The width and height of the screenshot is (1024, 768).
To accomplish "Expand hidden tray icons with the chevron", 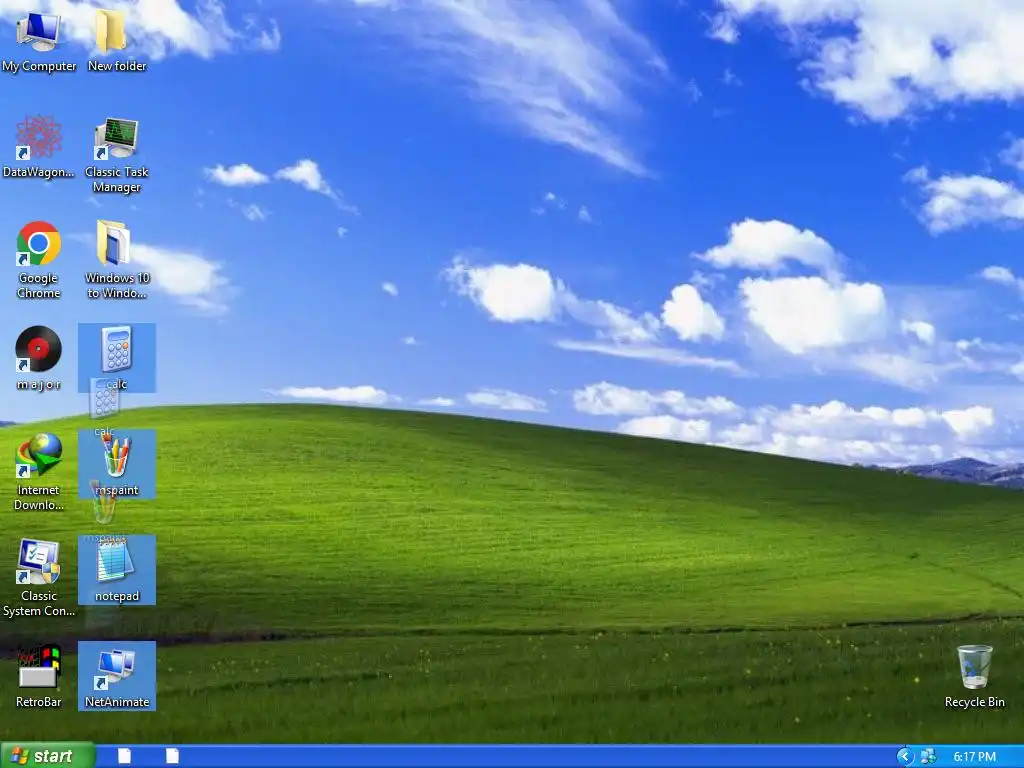I will (x=905, y=757).
